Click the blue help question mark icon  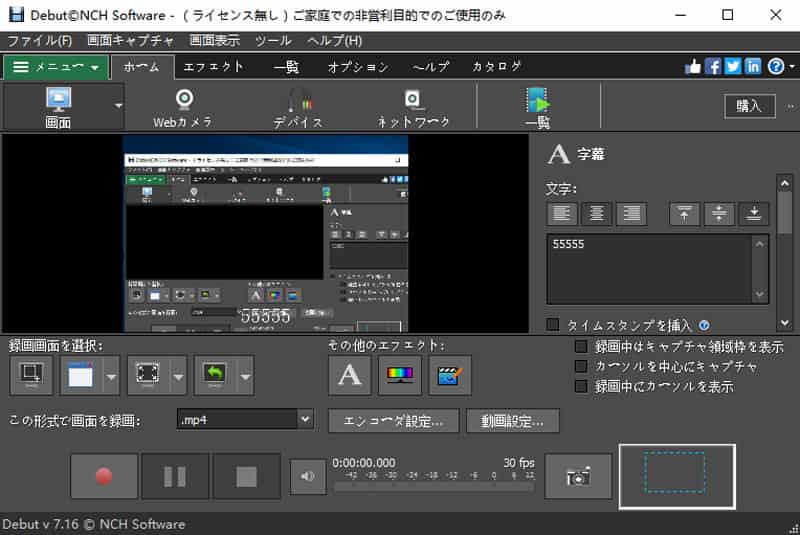(x=776, y=66)
